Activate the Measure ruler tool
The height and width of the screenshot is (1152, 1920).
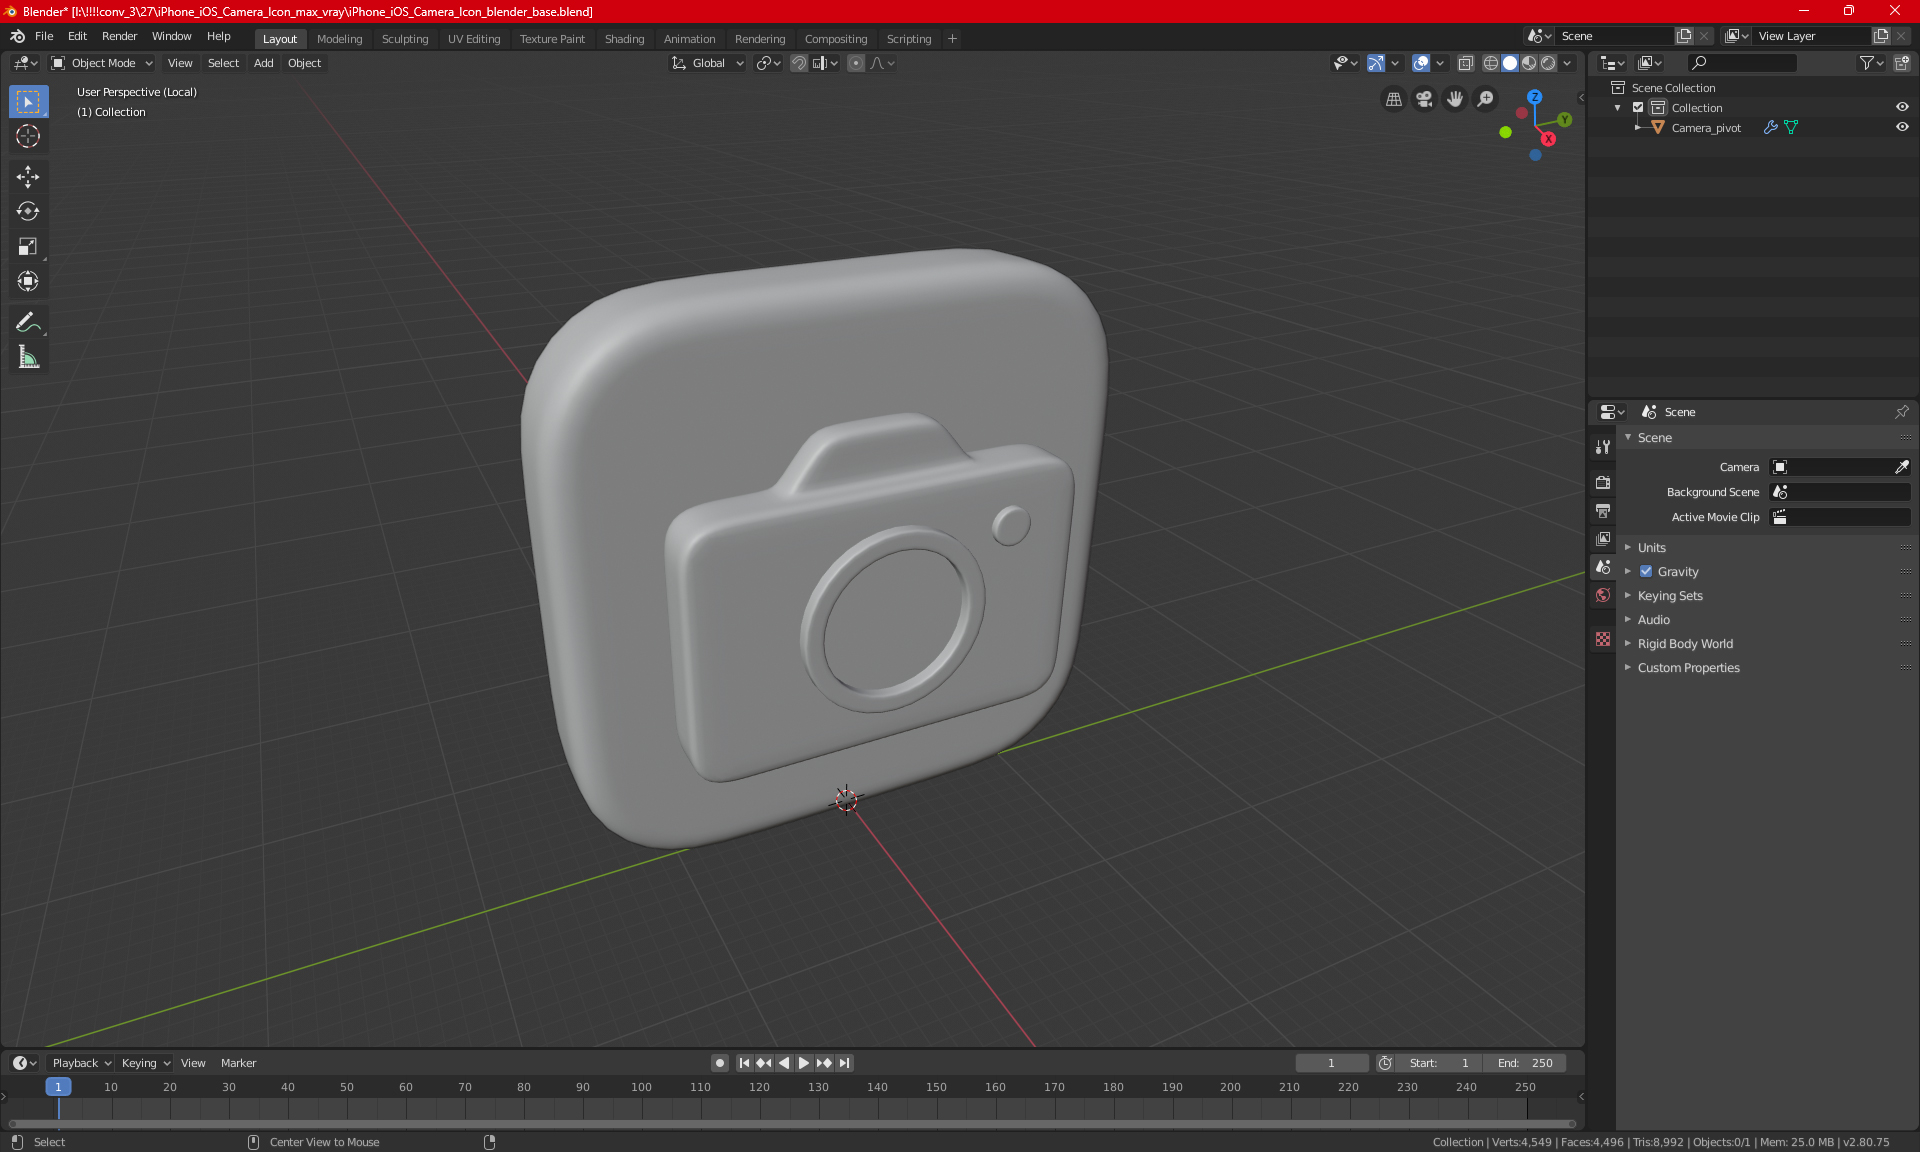click(x=28, y=357)
